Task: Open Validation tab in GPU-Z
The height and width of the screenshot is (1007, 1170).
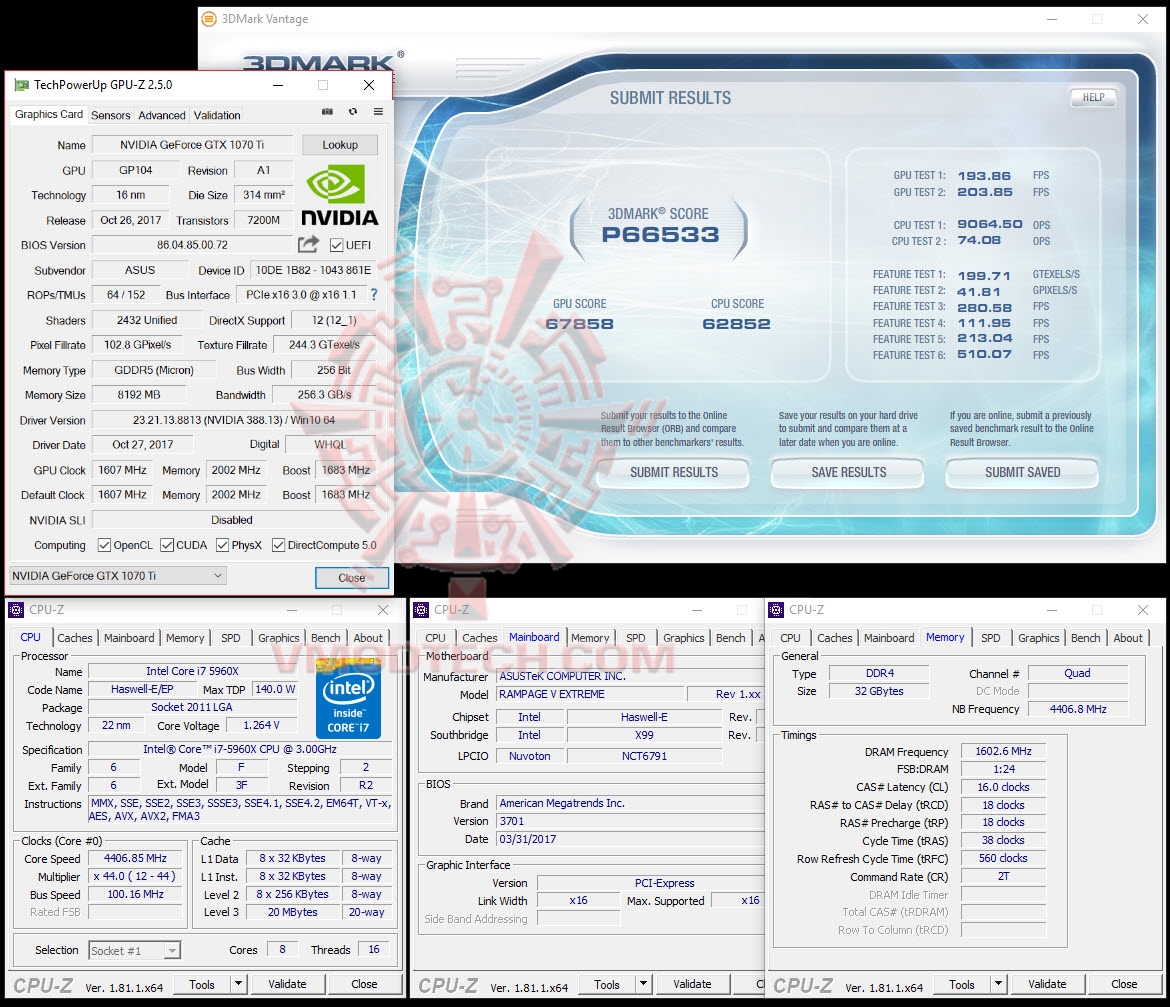Action: point(217,115)
